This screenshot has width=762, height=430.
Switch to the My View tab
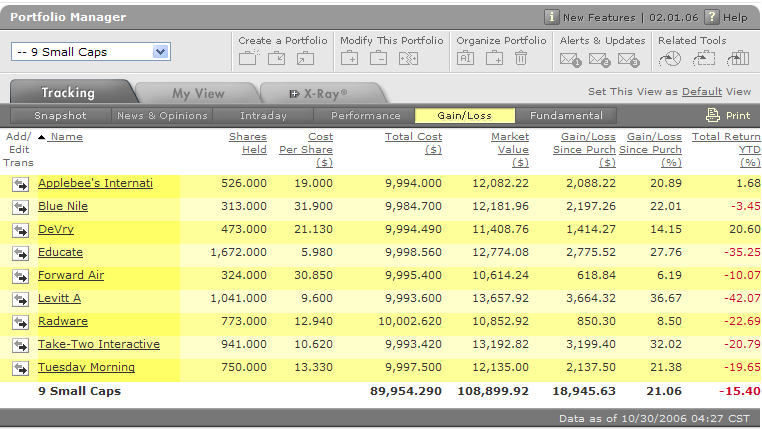click(x=198, y=93)
